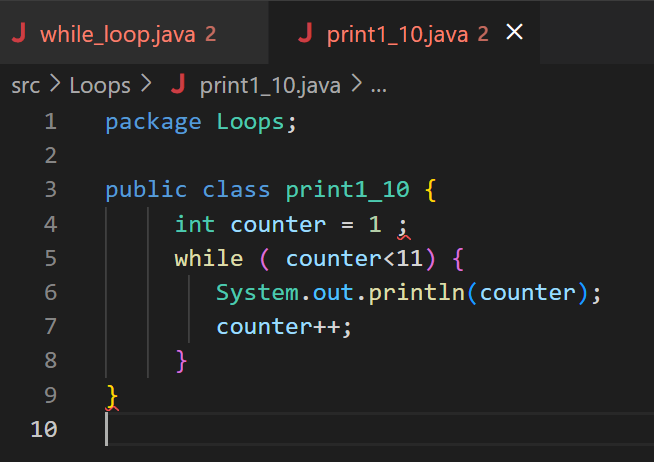This screenshot has height=462, width=654.
Task: Switch to the while_loop.java tab
Action: pyautogui.click(x=133, y=33)
